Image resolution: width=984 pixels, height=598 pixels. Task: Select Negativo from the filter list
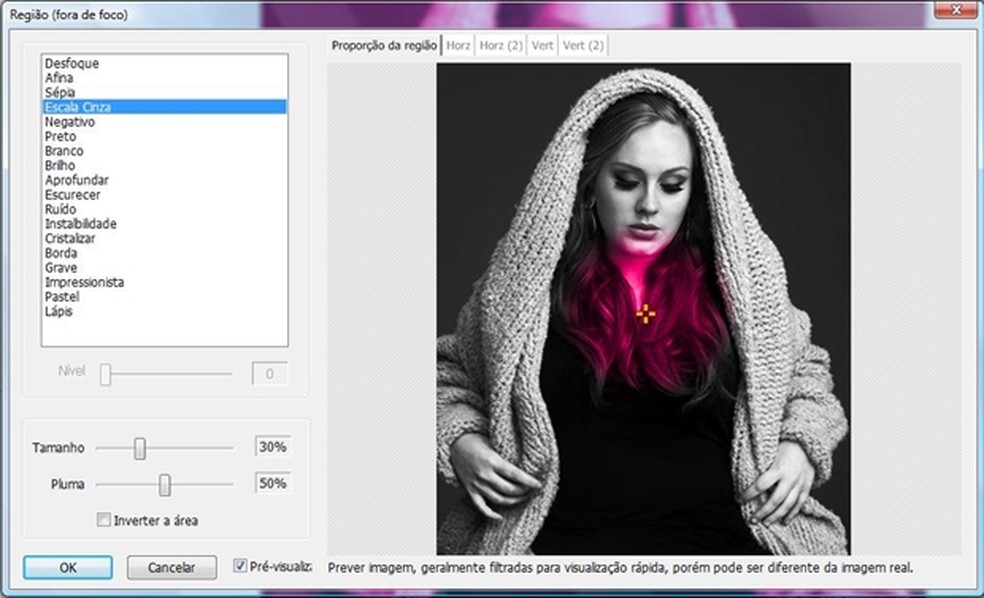(69, 121)
